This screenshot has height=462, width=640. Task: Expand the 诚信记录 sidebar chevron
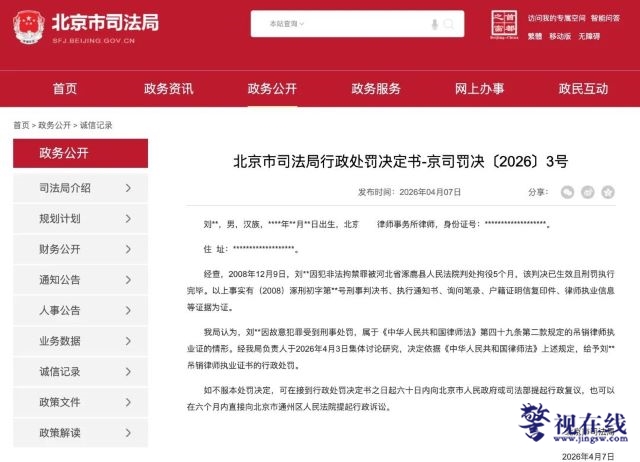pos(128,372)
